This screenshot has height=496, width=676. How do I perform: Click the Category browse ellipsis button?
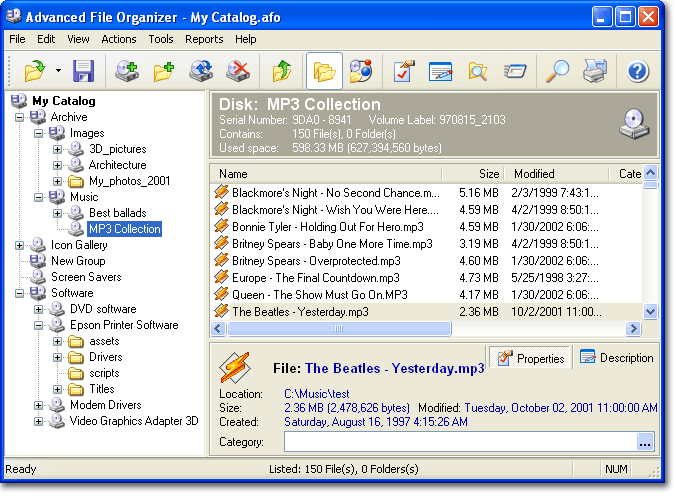coord(645,442)
